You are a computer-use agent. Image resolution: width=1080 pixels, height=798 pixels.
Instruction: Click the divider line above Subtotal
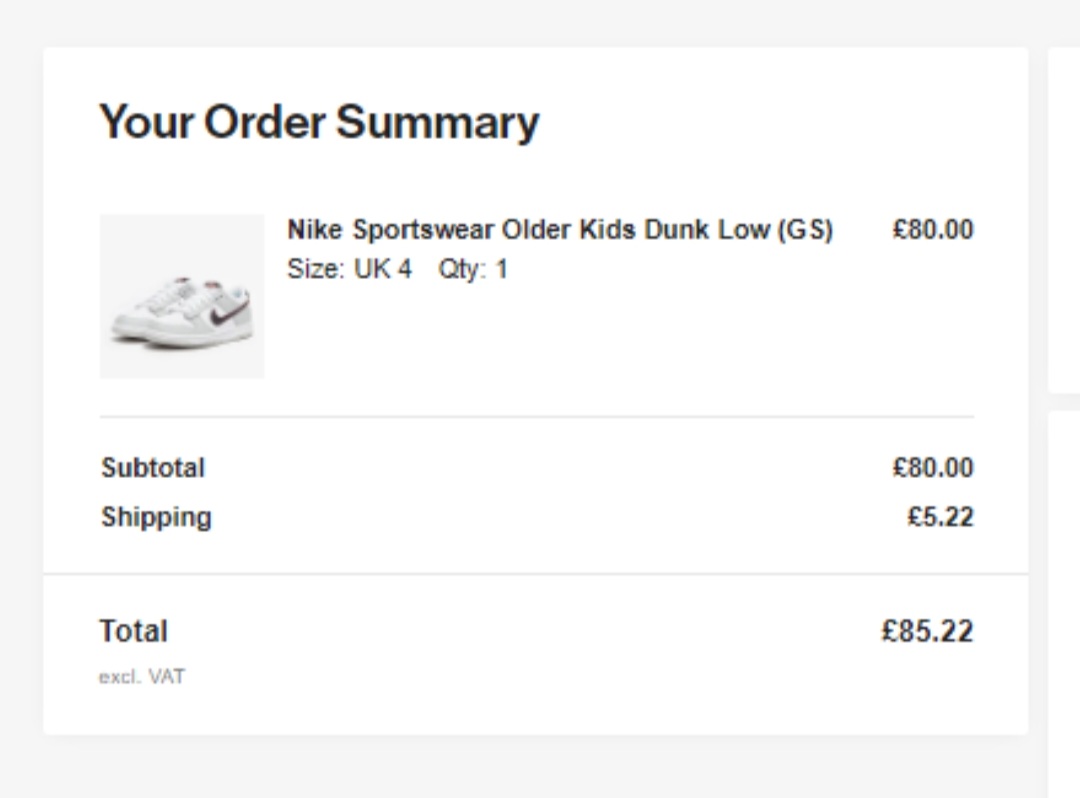pyautogui.click(x=536, y=416)
